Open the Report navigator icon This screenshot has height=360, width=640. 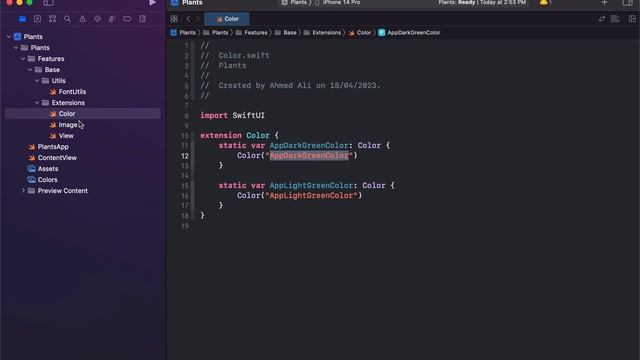tap(142, 19)
